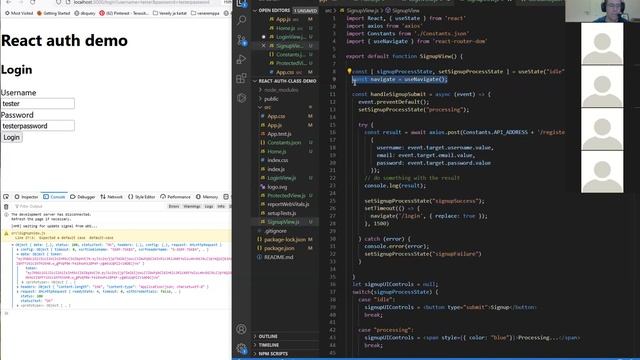The image size is (640, 360).
Task: Click the SignupView breadcrumb above the code
Action: (402, 10)
